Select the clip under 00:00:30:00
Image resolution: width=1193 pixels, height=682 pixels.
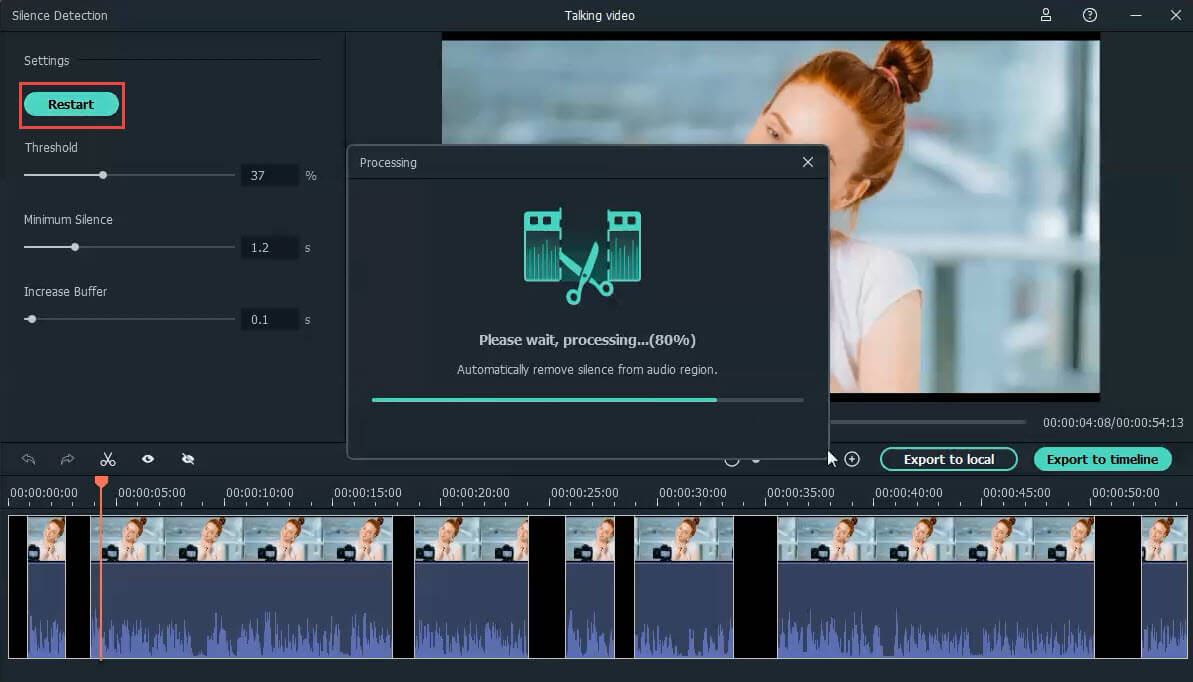684,587
